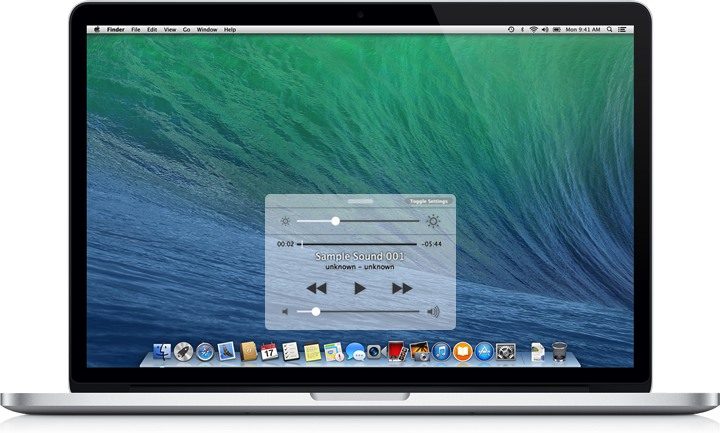Launch Safari from the dock
The height and width of the screenshot is (433, 720).
pos(205,352)
